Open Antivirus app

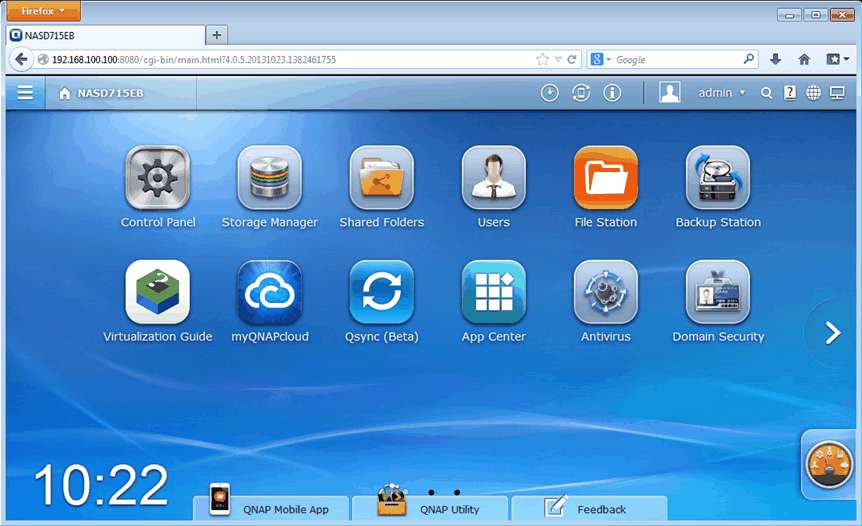tap(605, 293)
